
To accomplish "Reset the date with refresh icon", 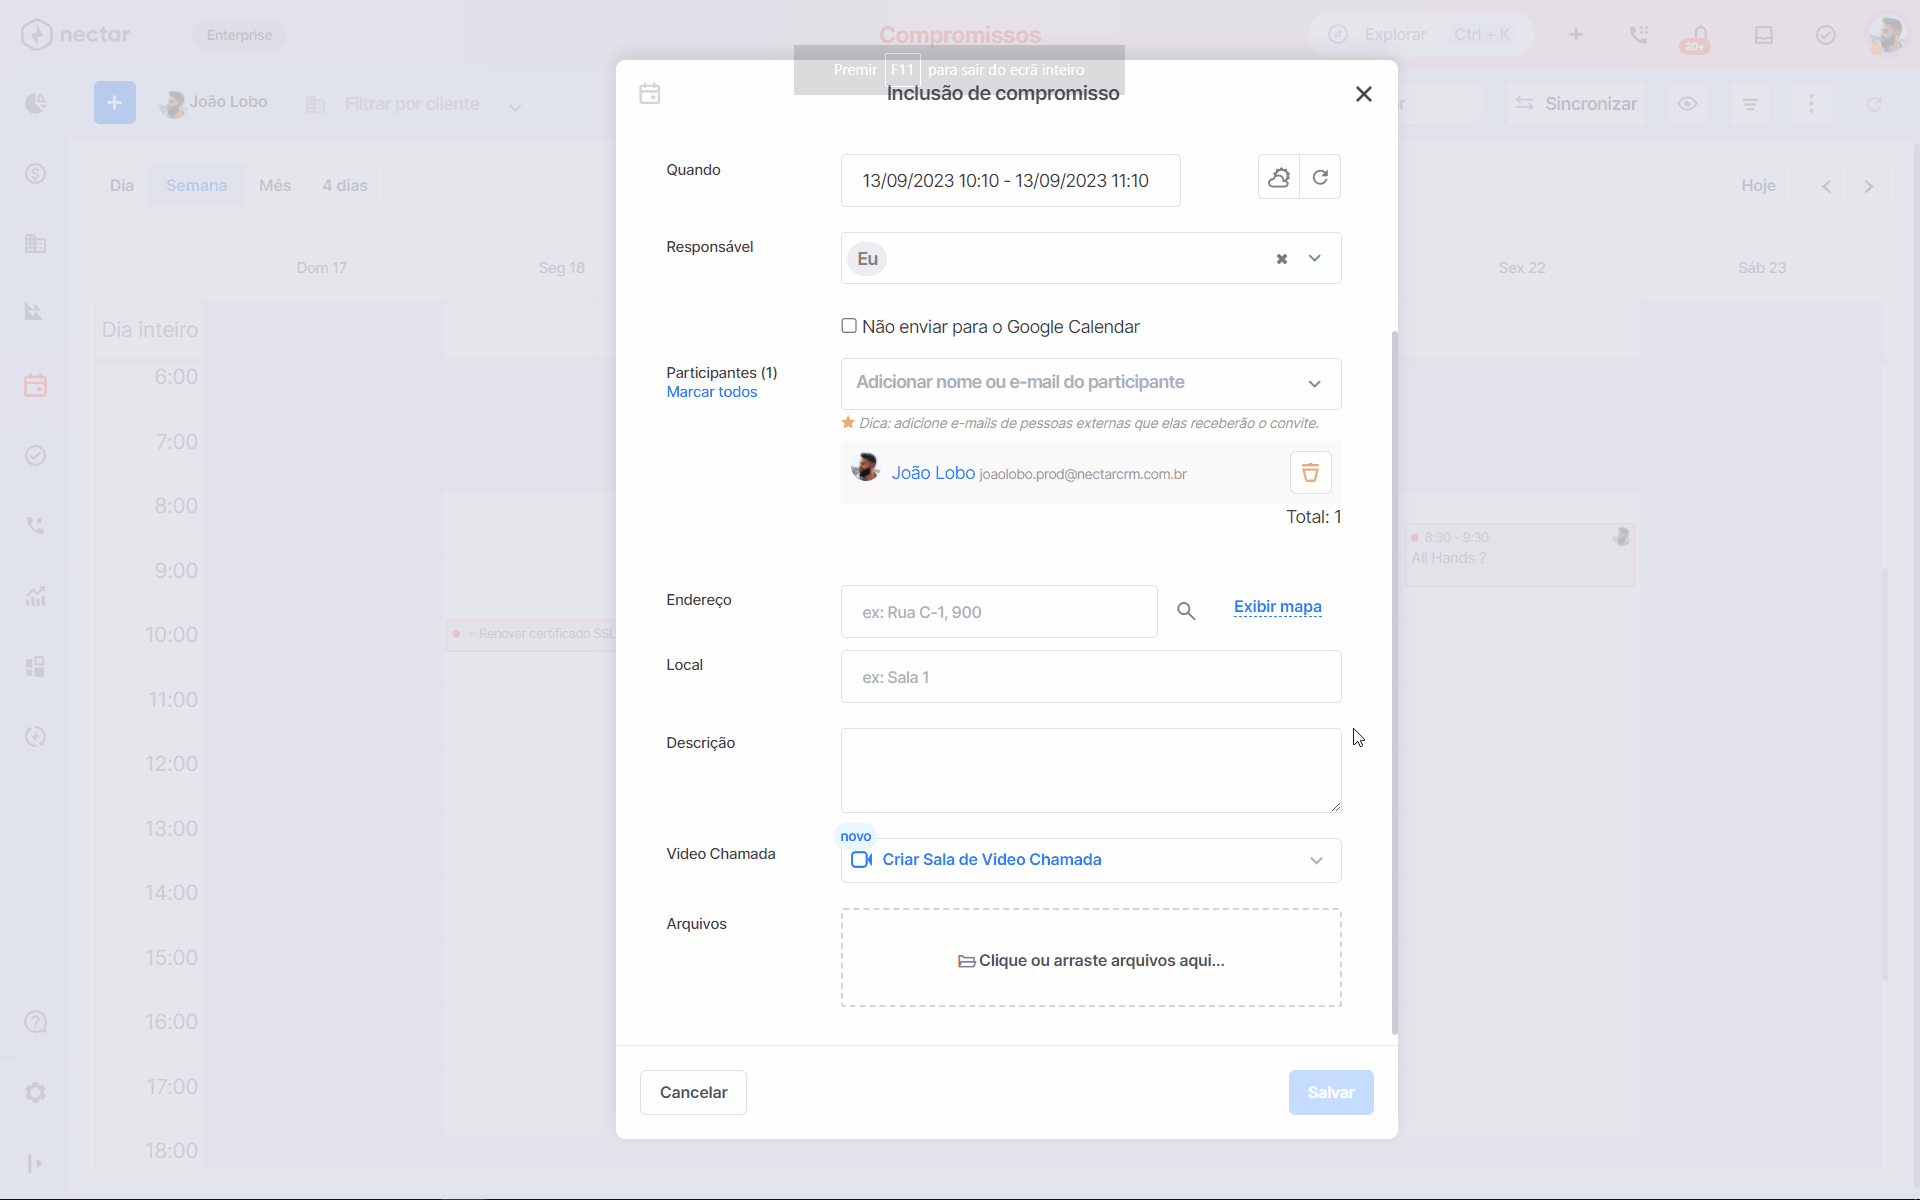I will 1320,177.
